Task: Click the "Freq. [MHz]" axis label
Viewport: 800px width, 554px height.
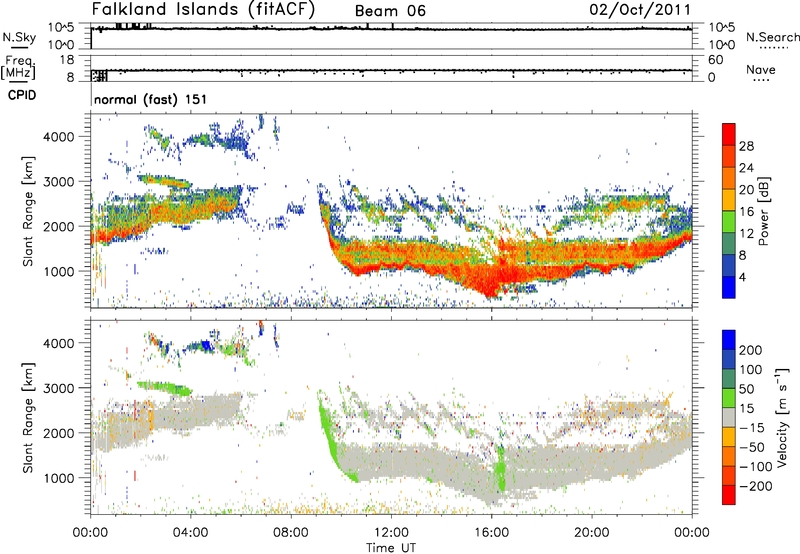Action: pyautogui.click(x=19, y=67)
